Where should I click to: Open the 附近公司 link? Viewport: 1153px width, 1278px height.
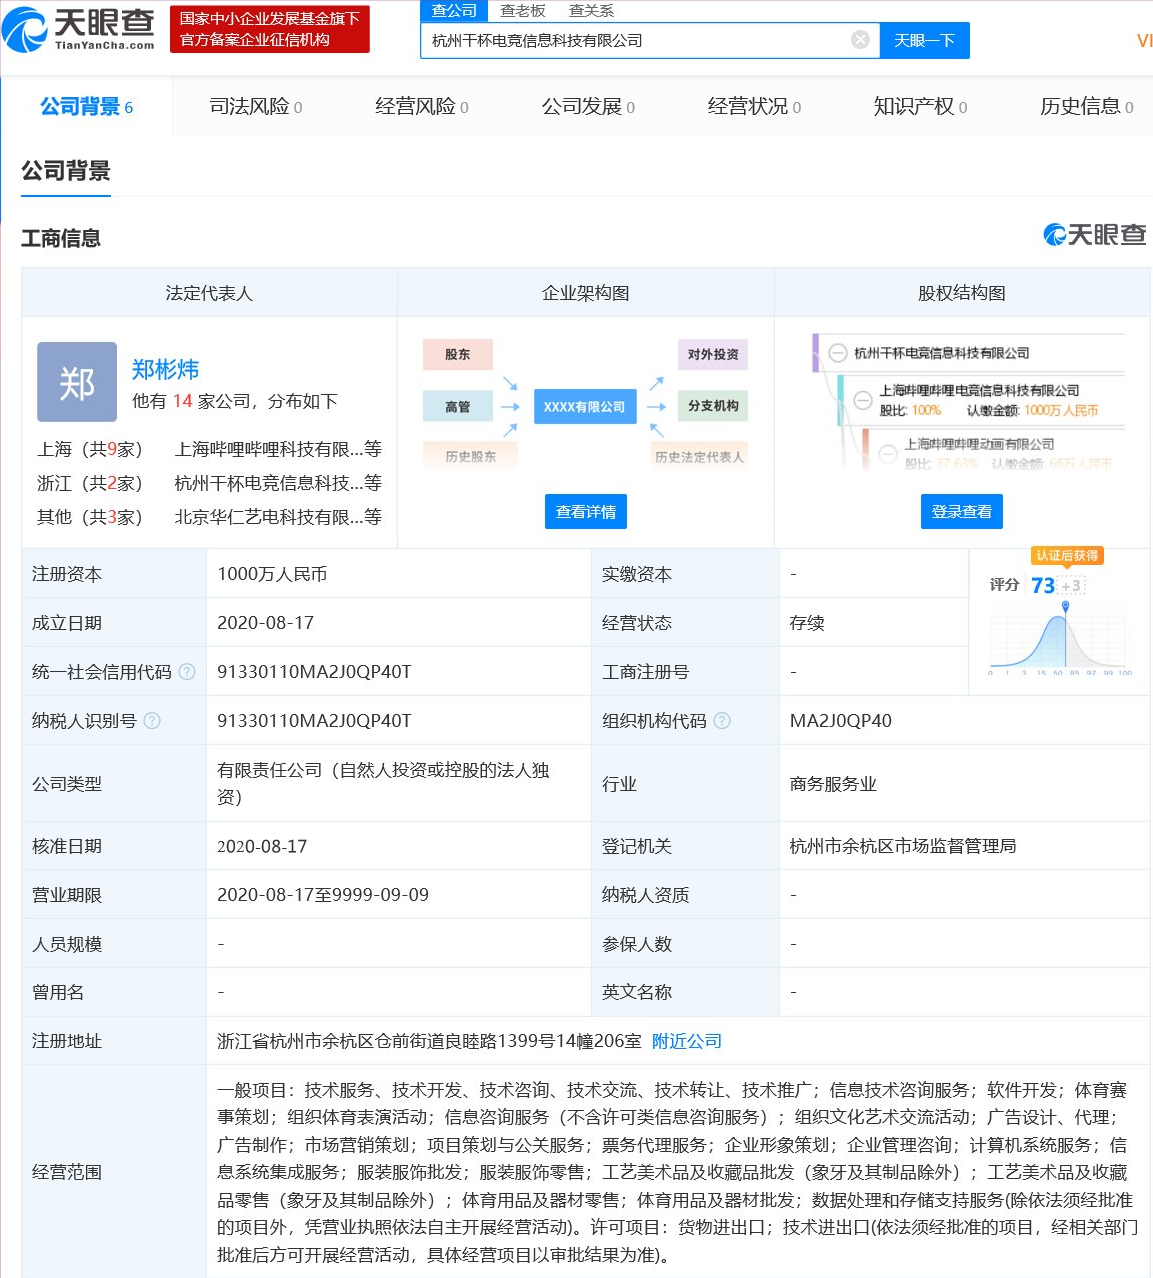pos(687,1040)
